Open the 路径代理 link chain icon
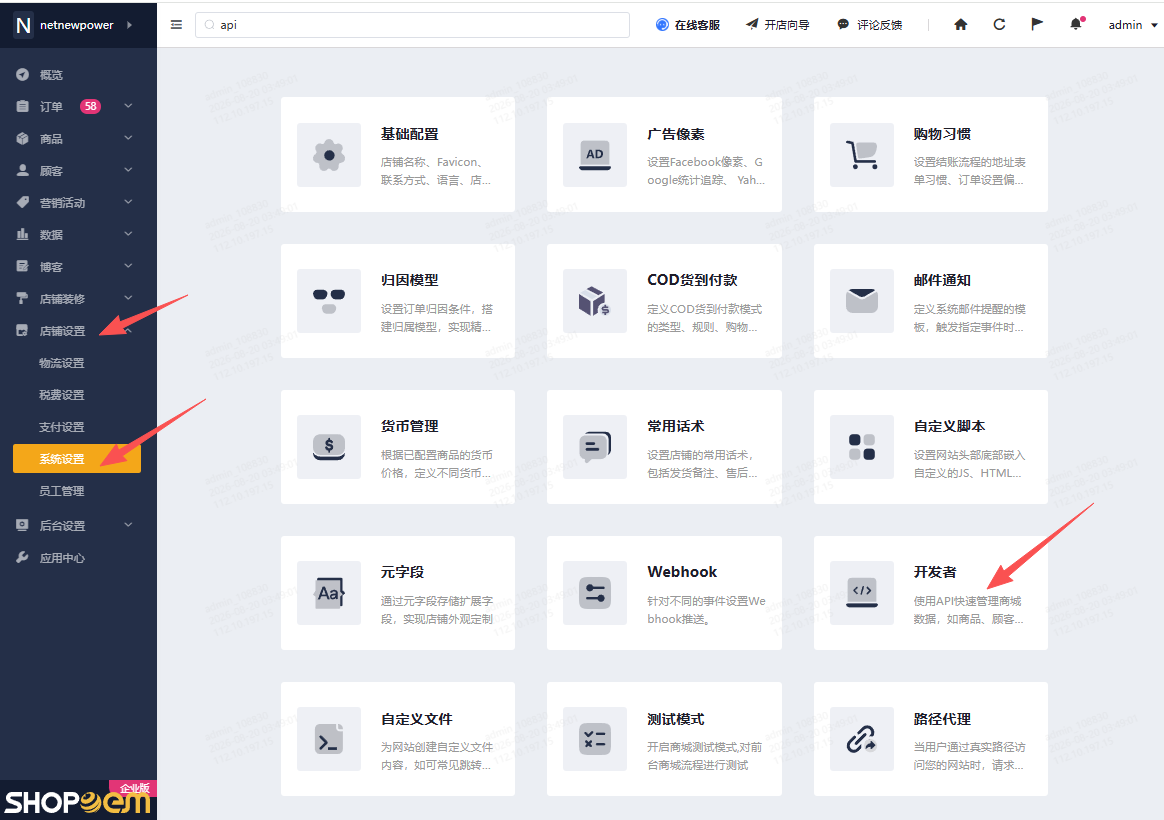Viewport: 1164px width, 820px height. [x=862, y=739]
